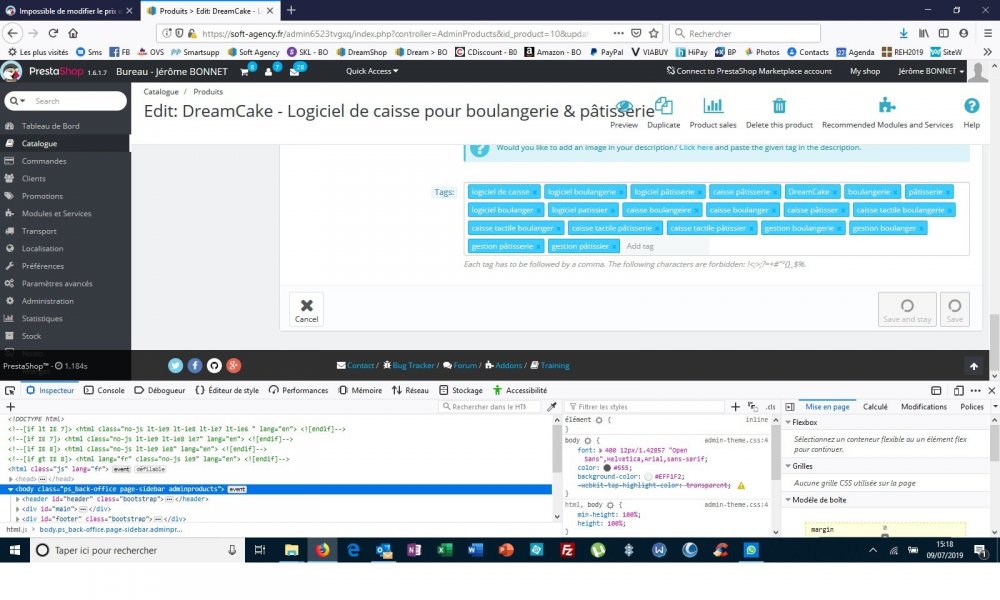Remove the 'logiciel de caisse' tag

pyautogui.click(x=536, y=192)
